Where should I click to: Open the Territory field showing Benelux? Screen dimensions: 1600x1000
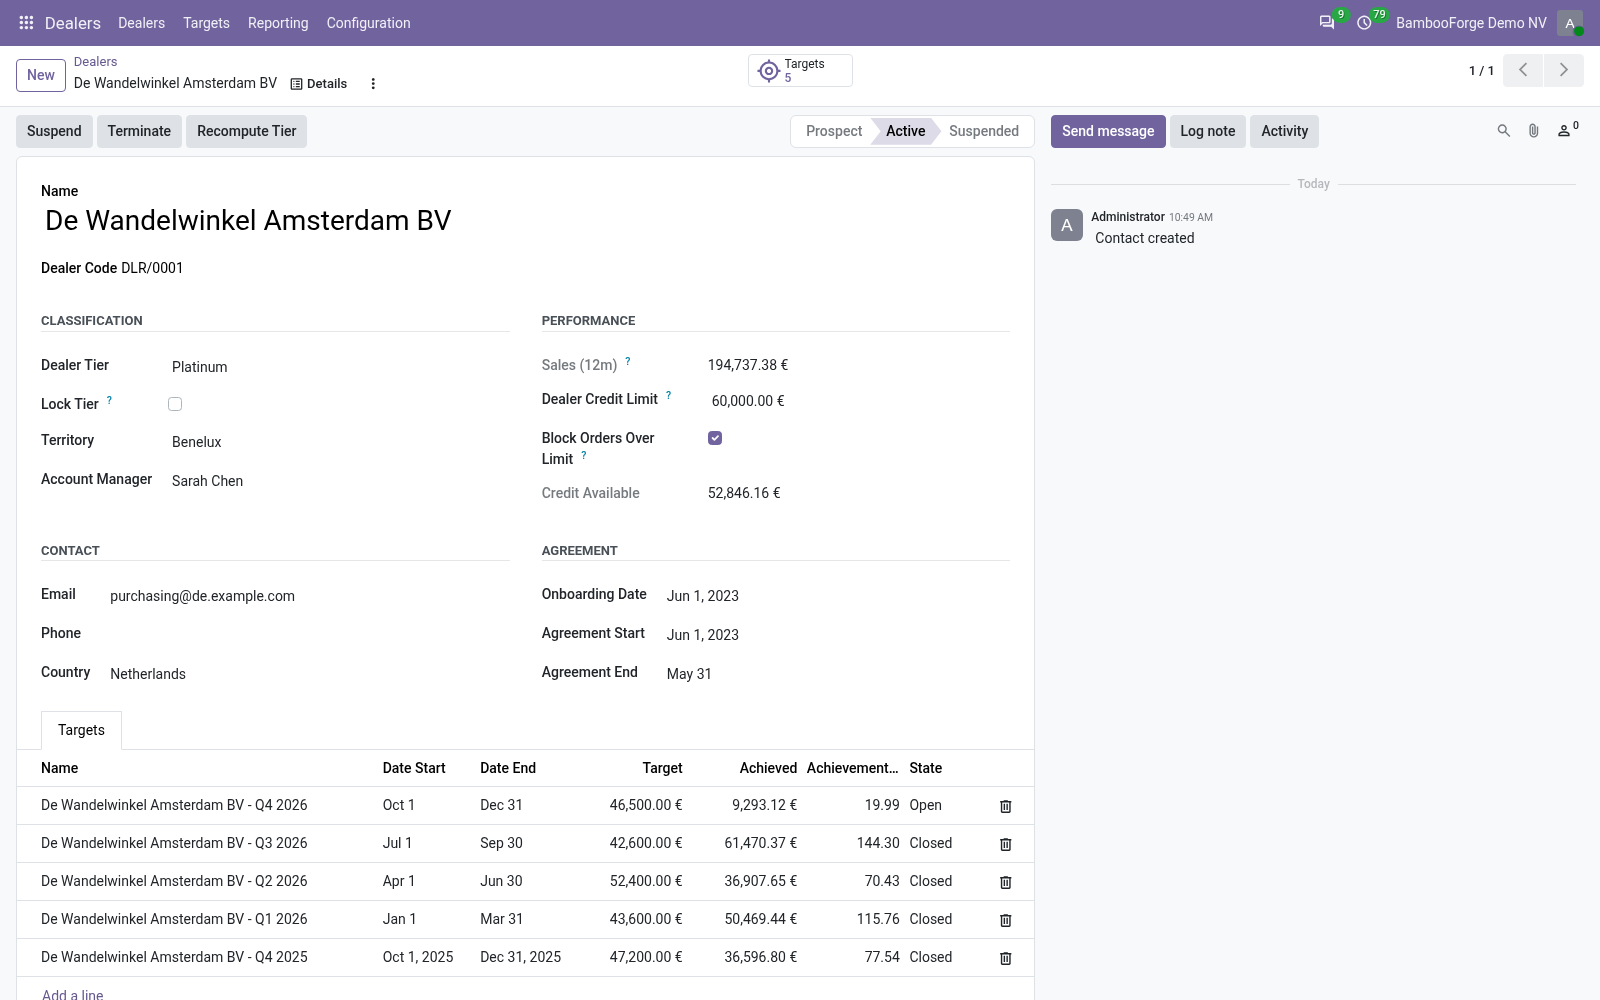338,442
